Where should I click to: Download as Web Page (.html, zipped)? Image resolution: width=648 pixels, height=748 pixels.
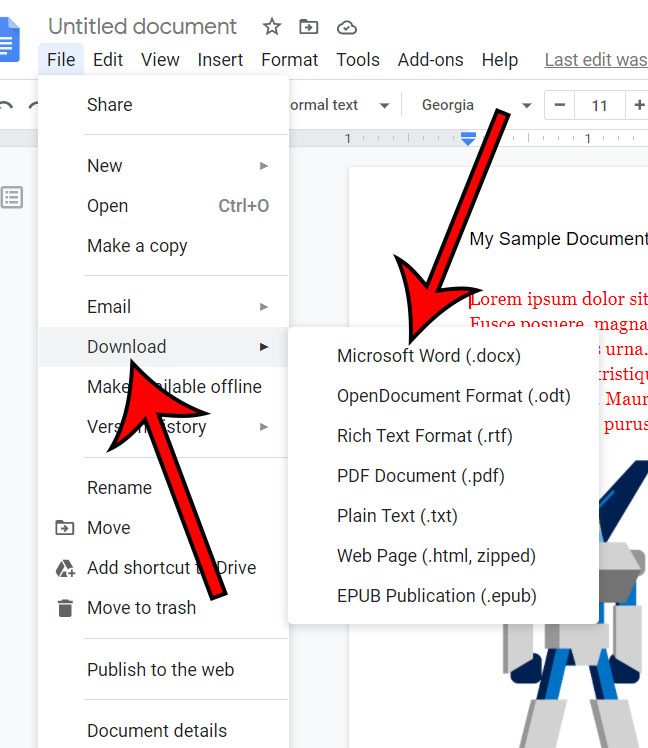(x=443, y=556)
